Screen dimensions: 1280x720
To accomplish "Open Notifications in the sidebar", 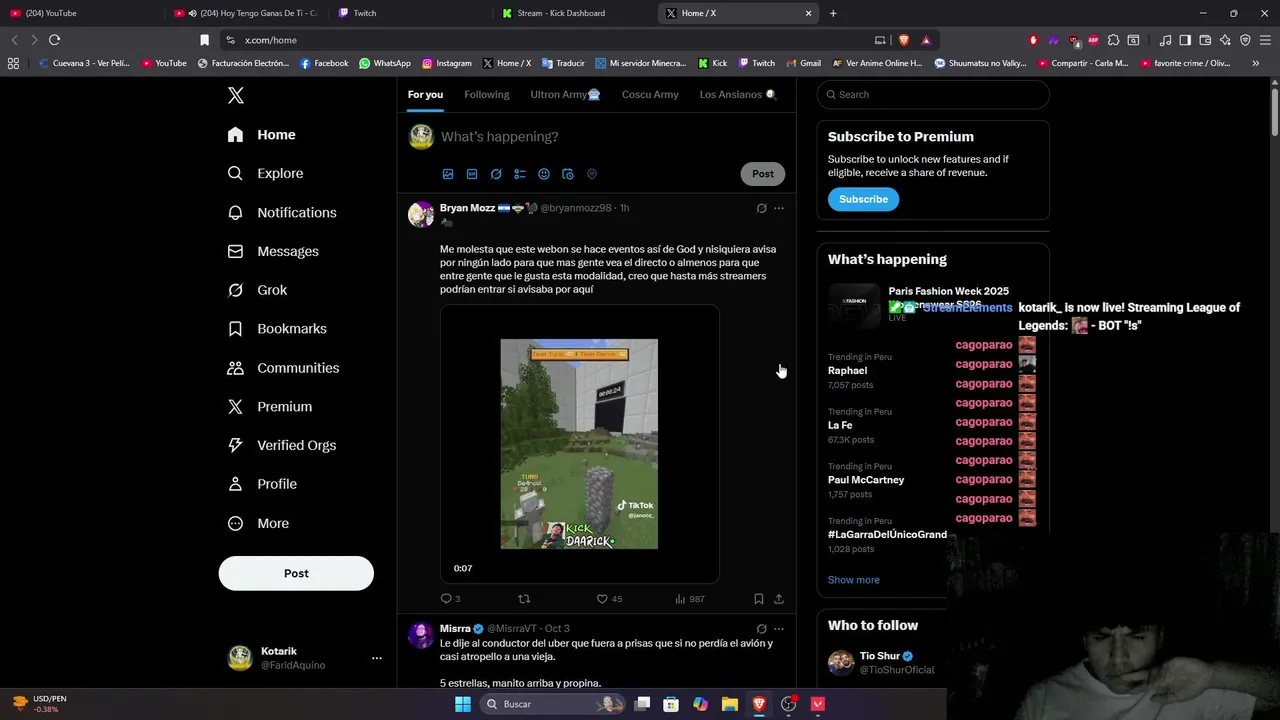I will pyautogui.click(x=282, y=212).
